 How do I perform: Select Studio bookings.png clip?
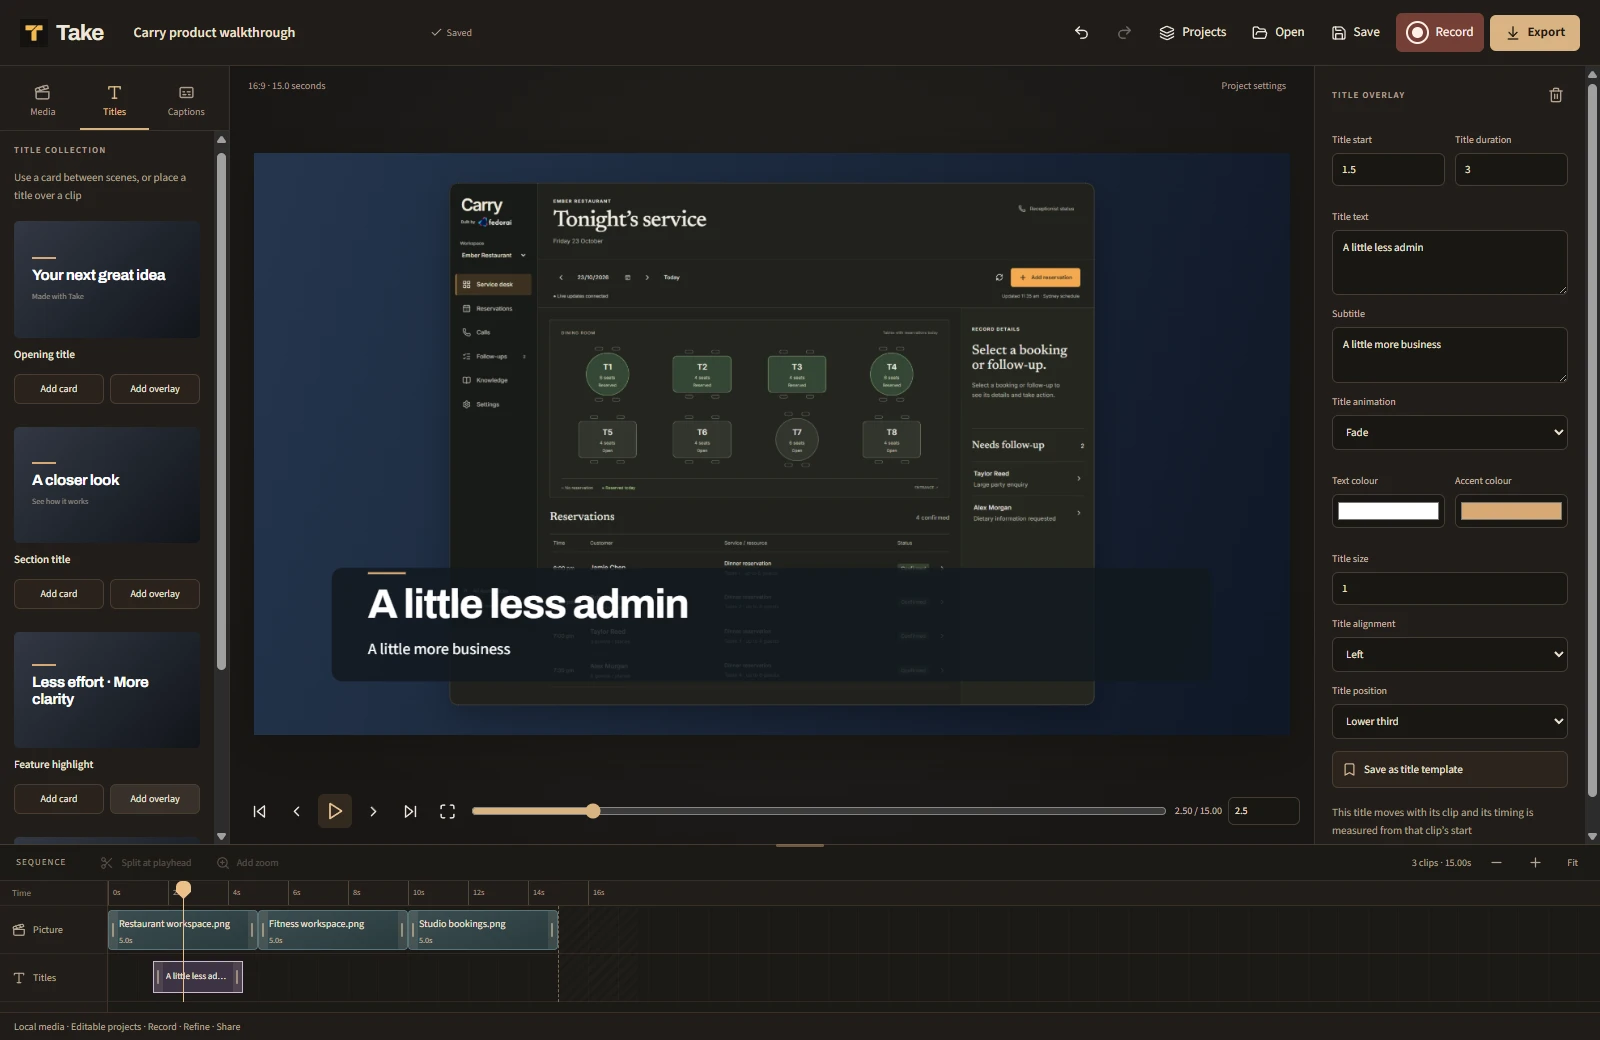[483, 930]
